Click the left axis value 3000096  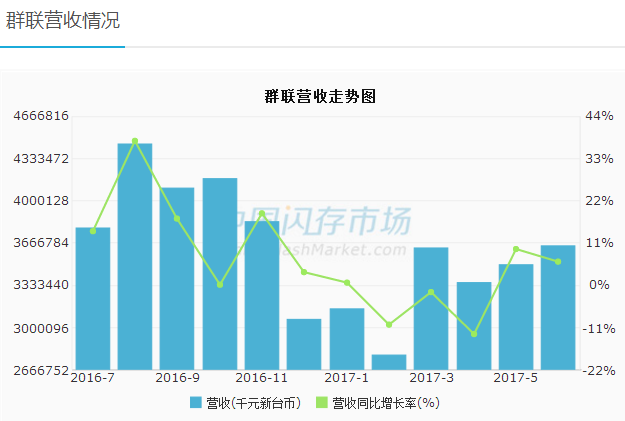pyautogui.click(x=41, y=329)
